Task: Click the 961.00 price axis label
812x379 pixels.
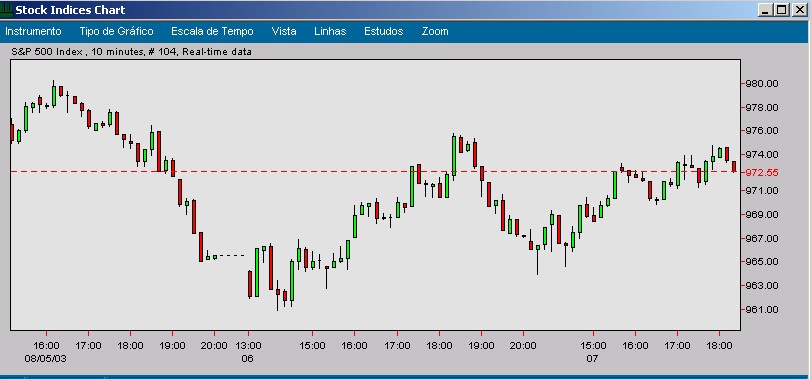Action: coord(762,310)
